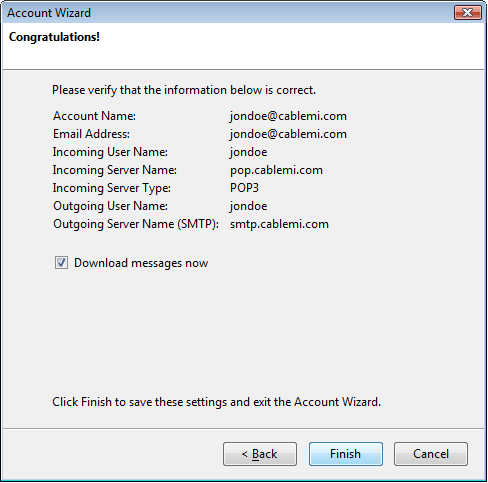Click the smtp.cablemi.com outgoing server value
The image size is (488, 483).
[x=279, y=224]
